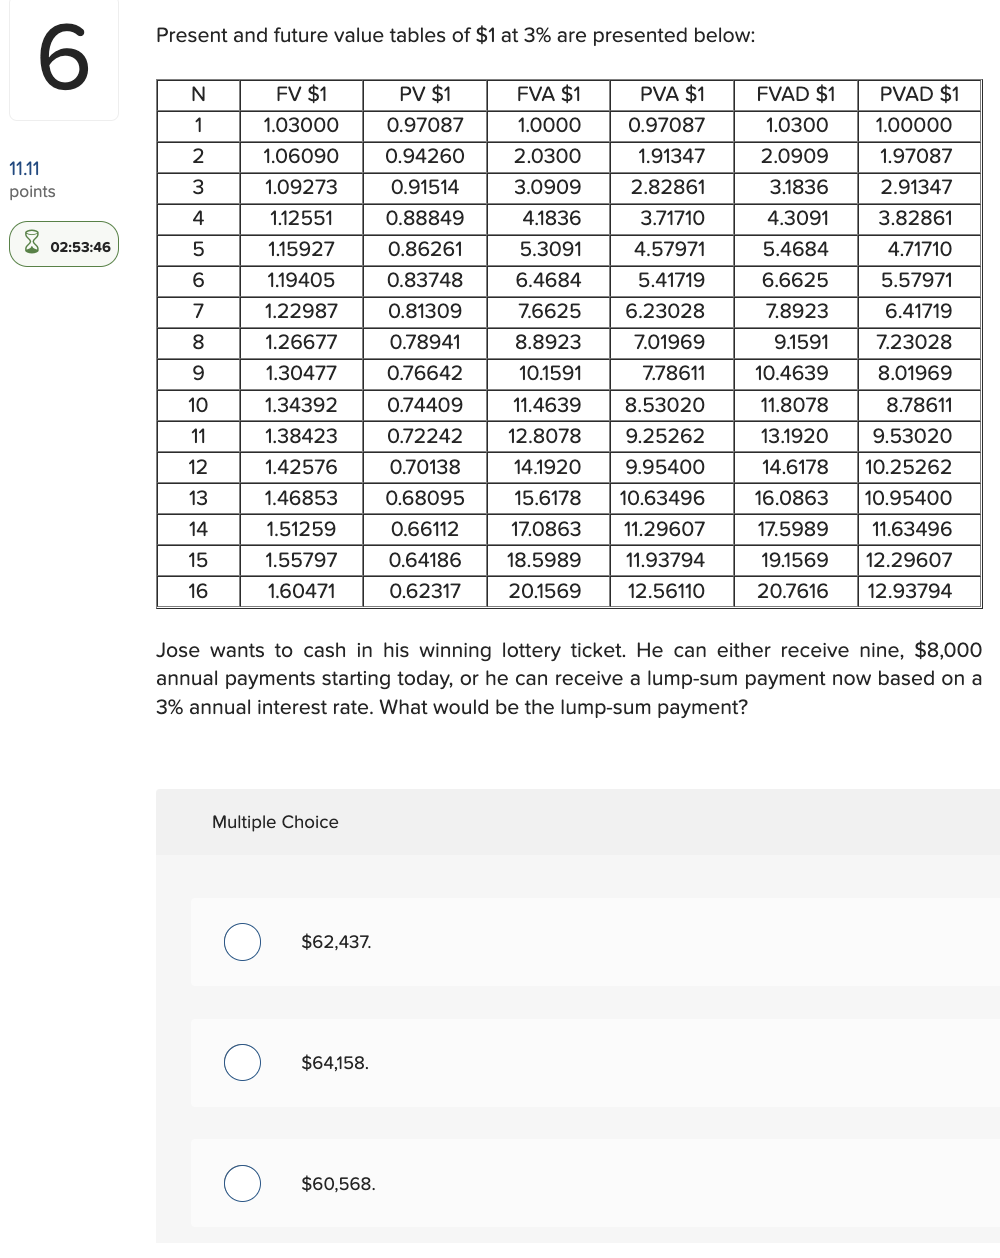Screen dimensions: 1000x1258
Task: Click the PVAD $1 column header
Action: tap(920, 94)
